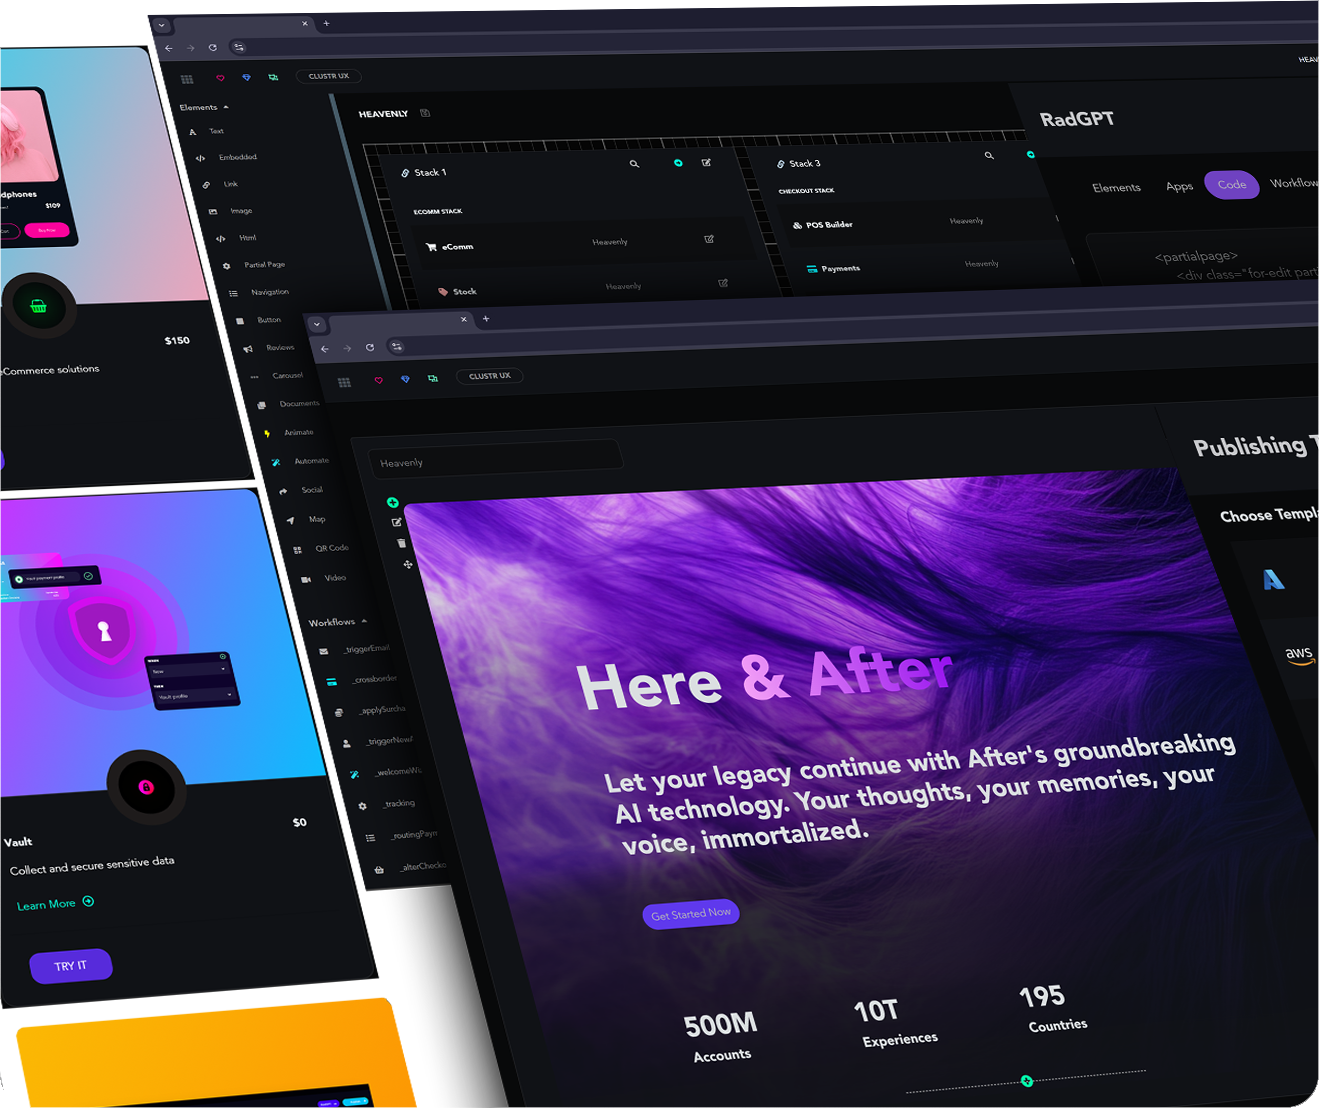Click the pink heart icon in the front window
Screen dimensions: 1319x1108
click(x=378, y=380)
